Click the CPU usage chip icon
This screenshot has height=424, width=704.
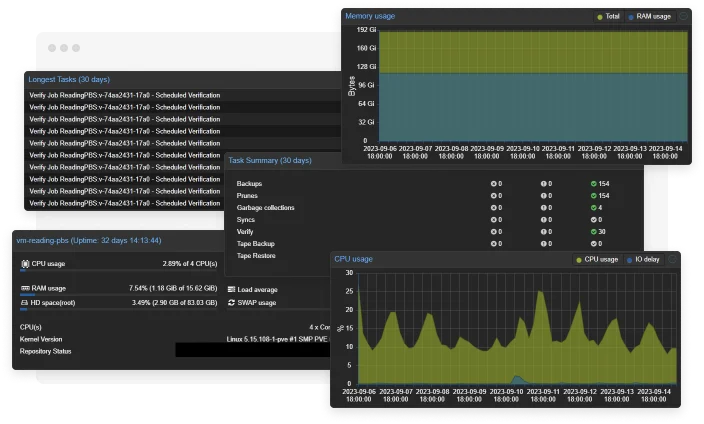pyautogui.click(x=25, y=264)
